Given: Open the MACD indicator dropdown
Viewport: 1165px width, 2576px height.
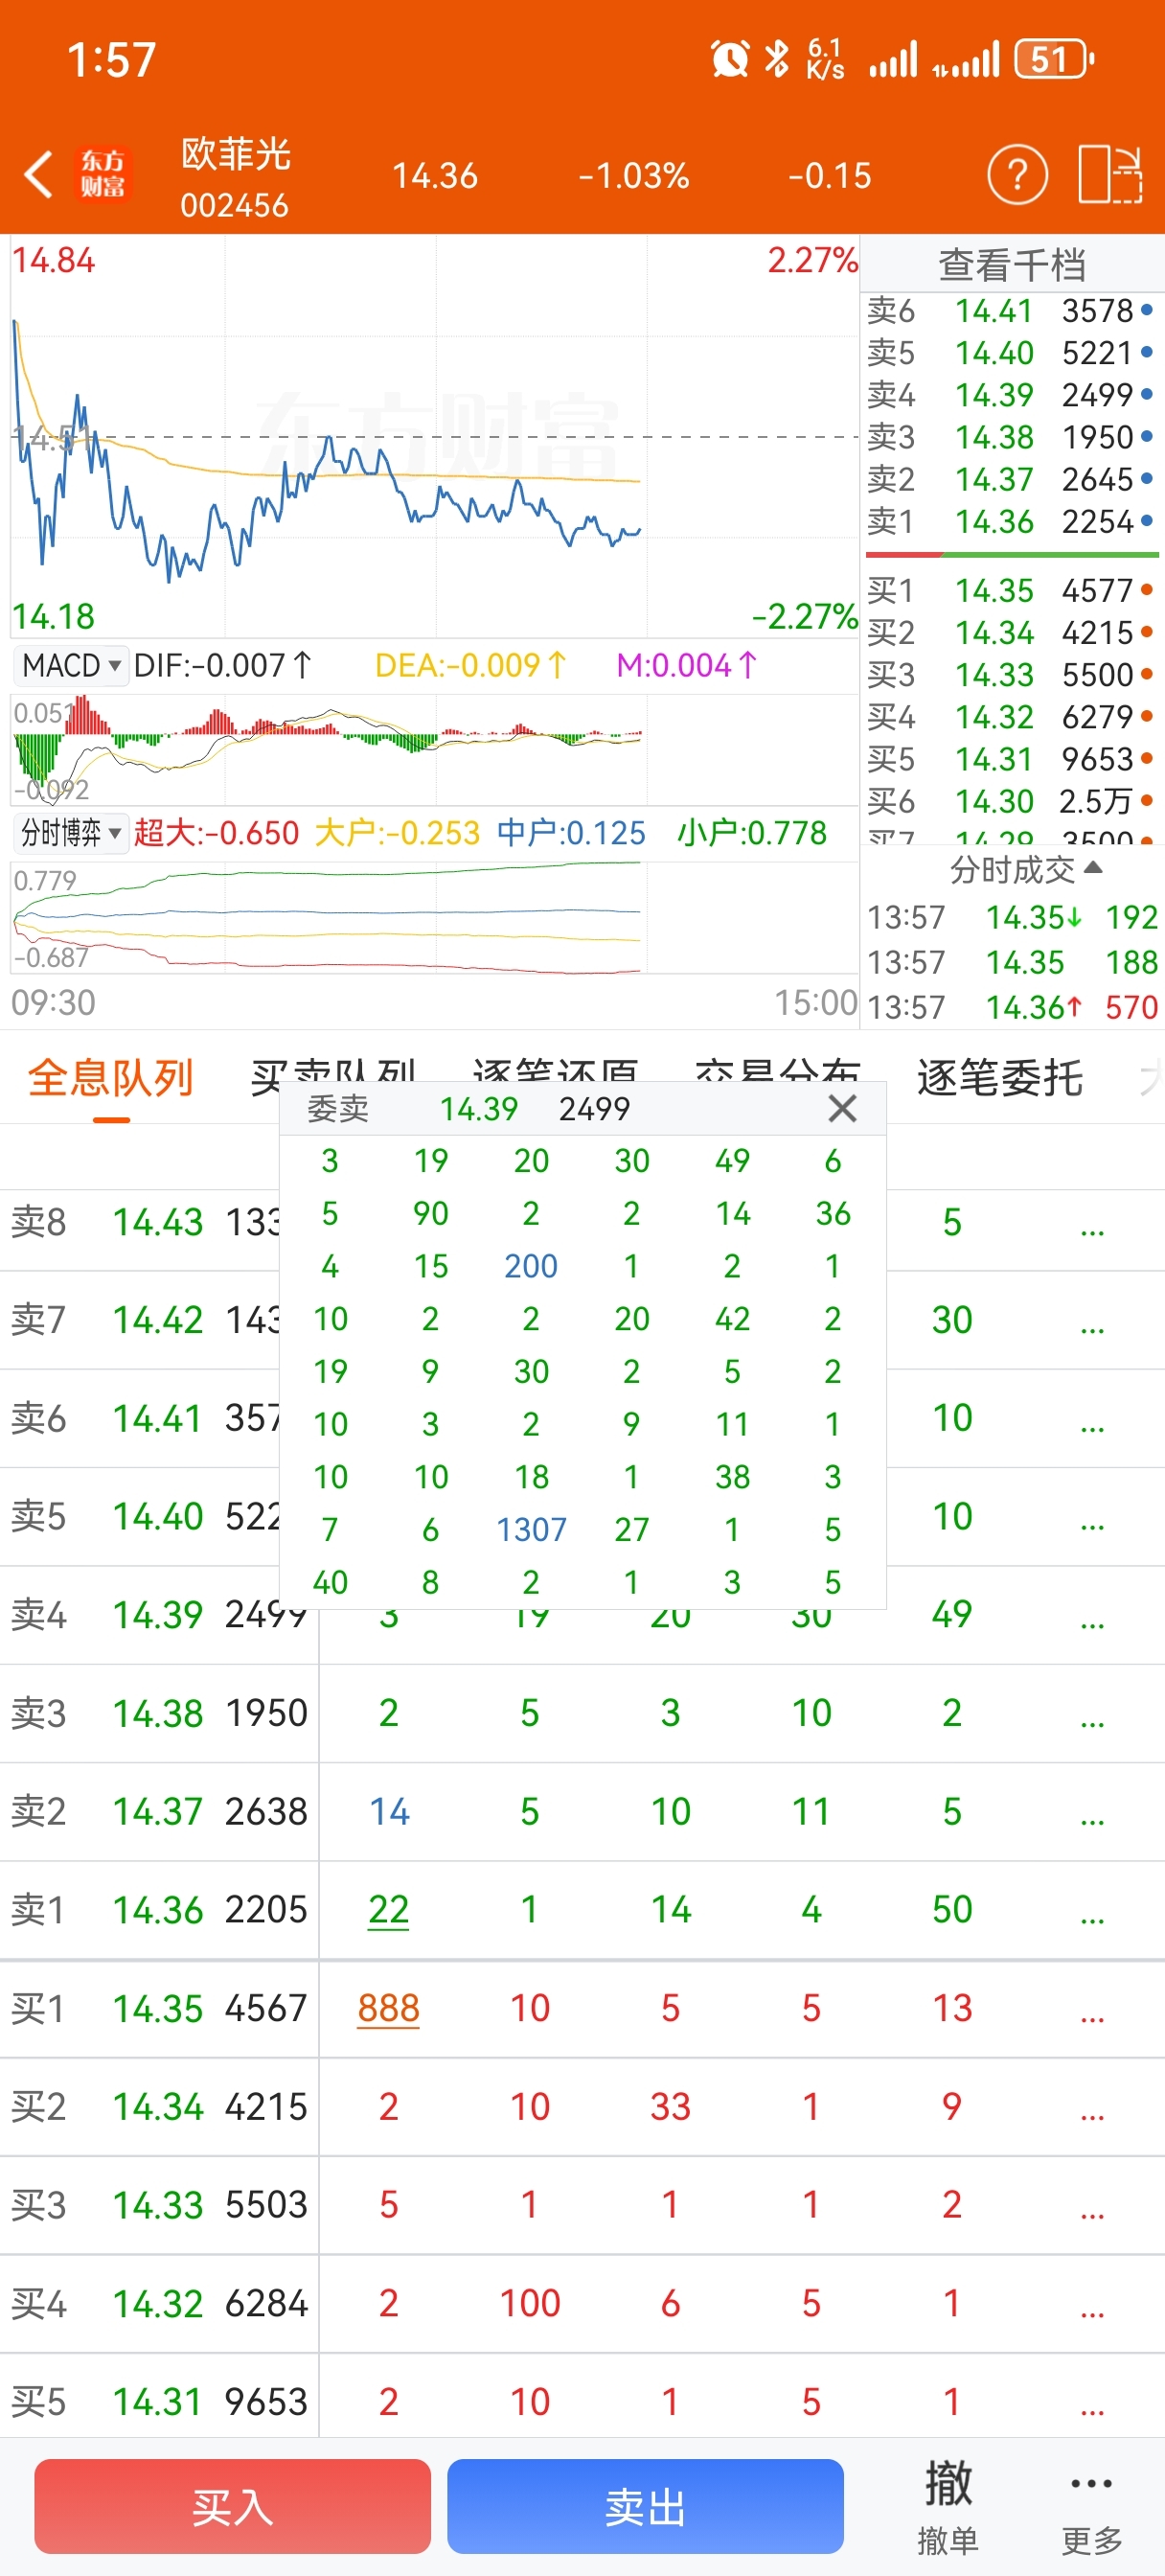Looking at the screenshot, I should [x=70, y=665].
